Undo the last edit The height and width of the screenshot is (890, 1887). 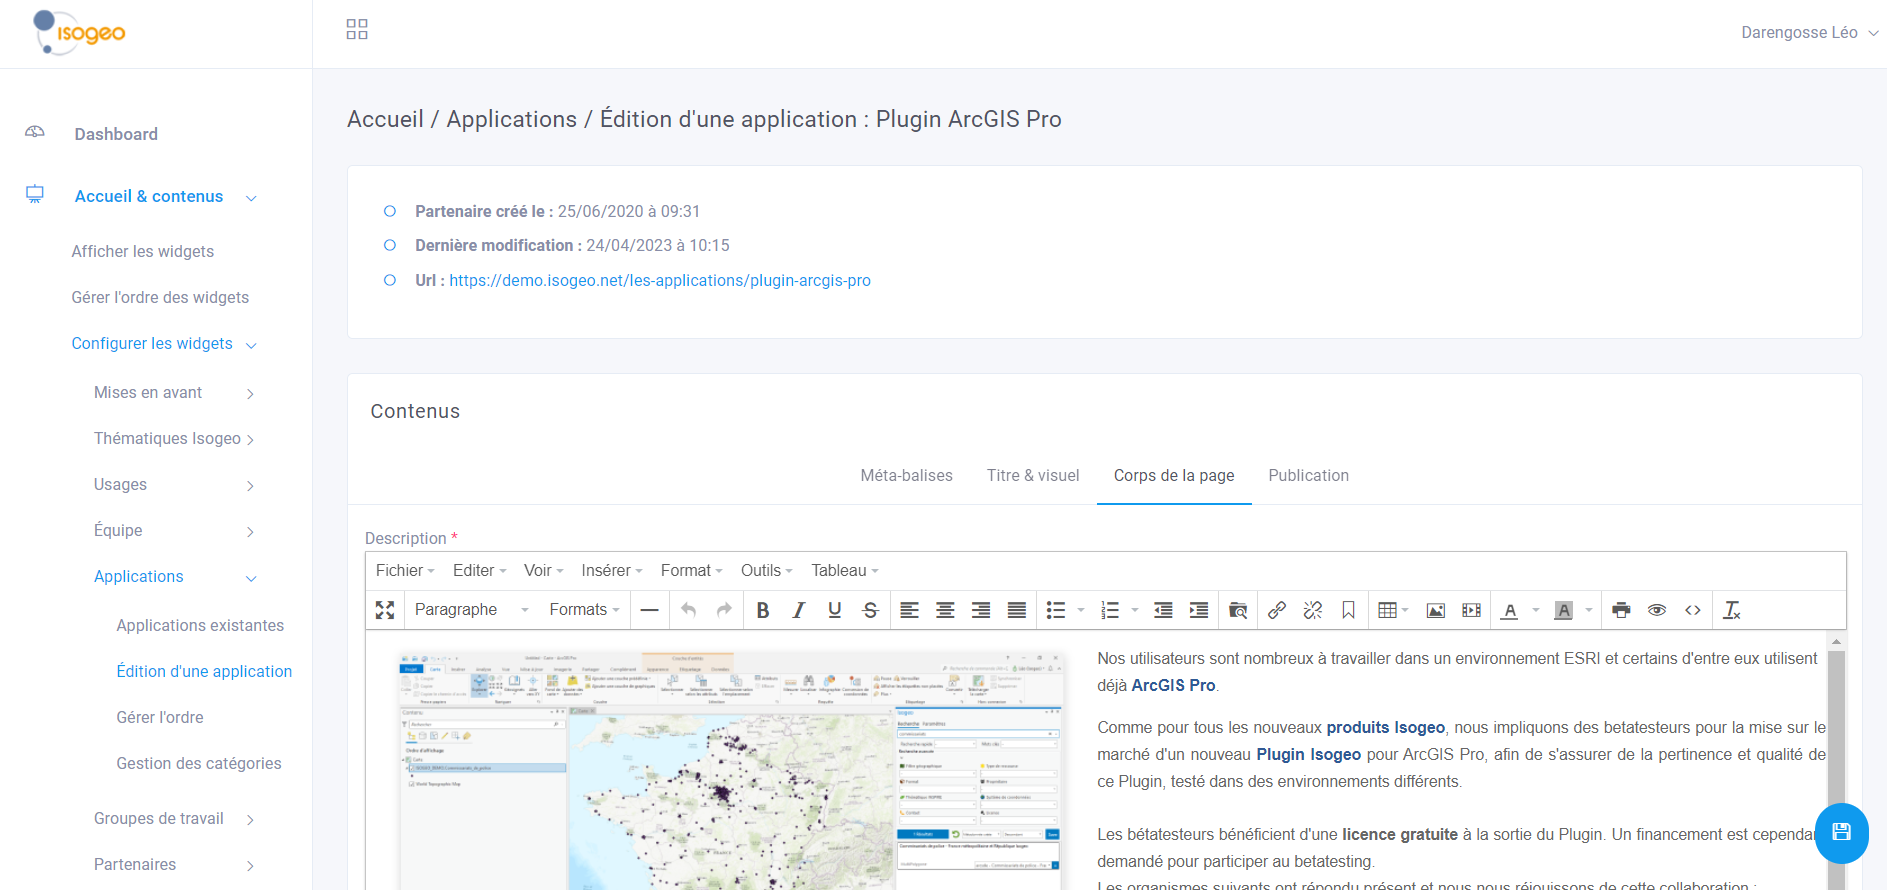point(688,610)
